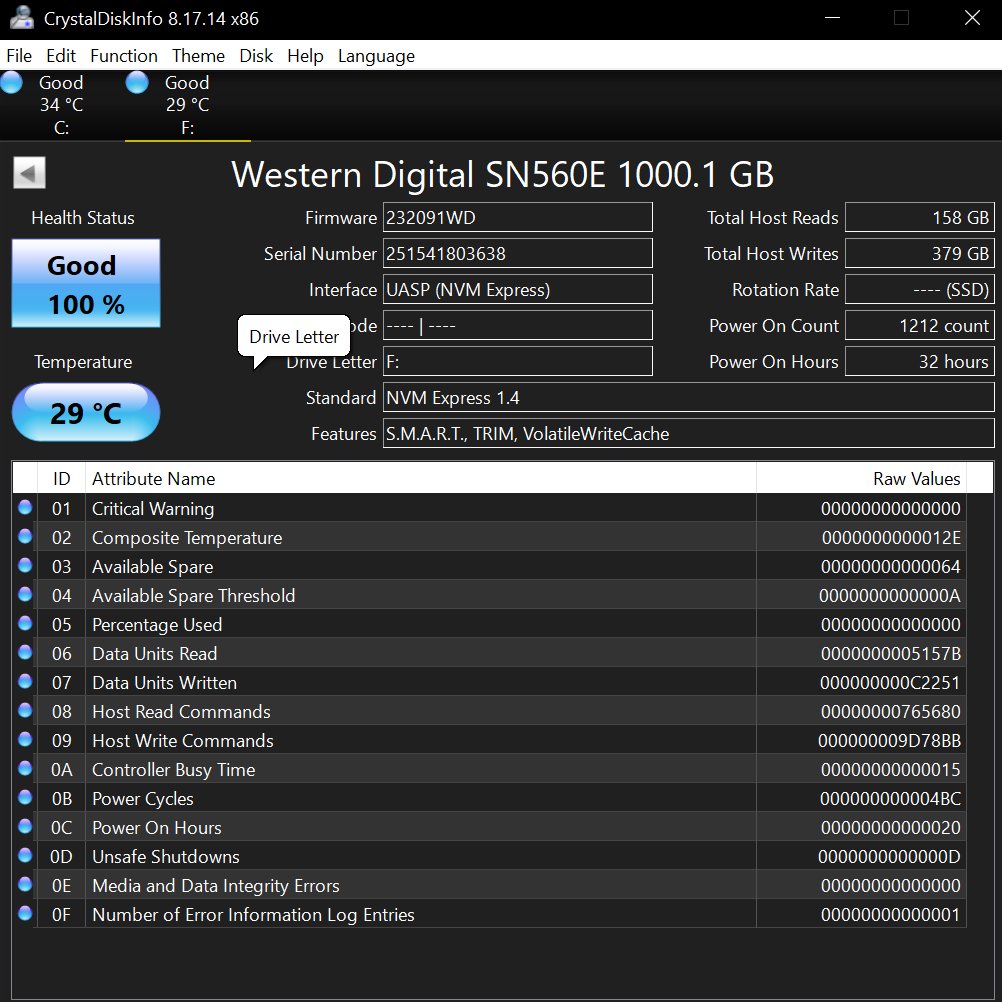
Task: Click the Power On Hours value 32 hours
Action: pos(920,362)
